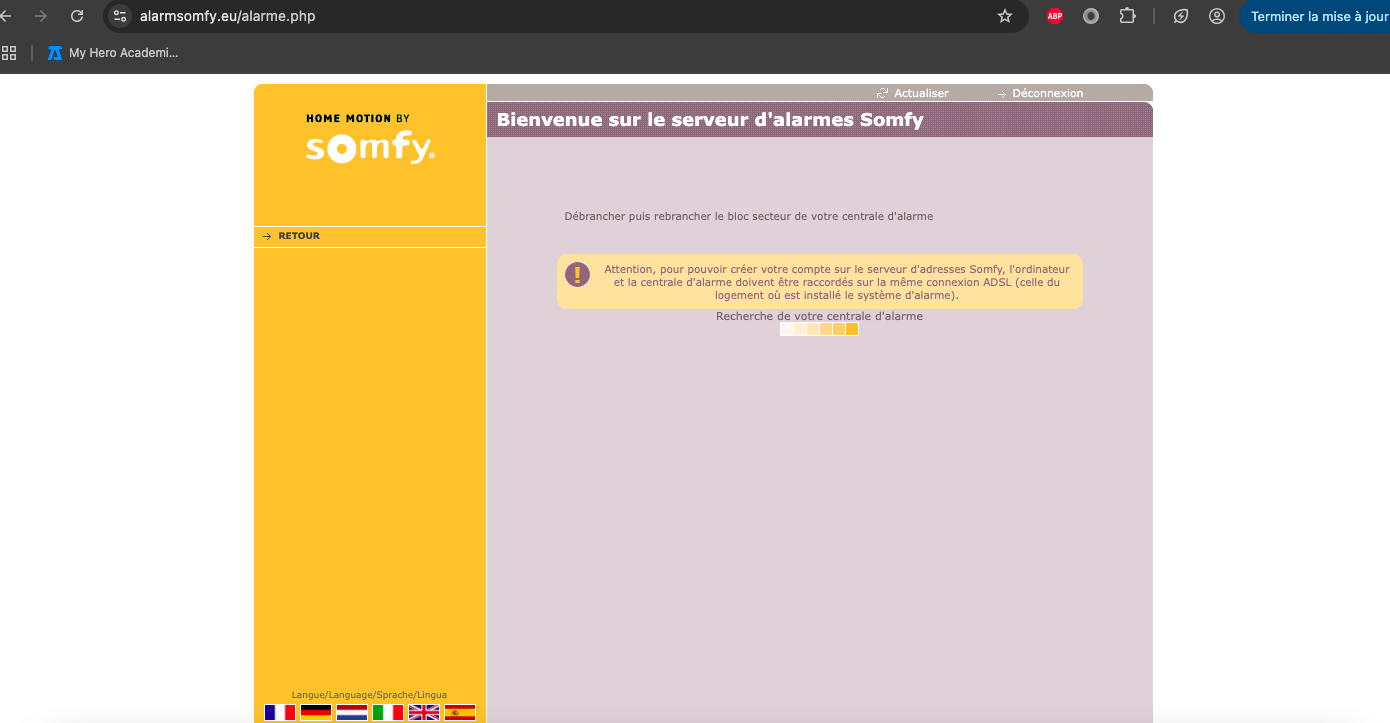Pick the Italian flag language
Viewport: 1390px width, 723px height.
[388, 712]
